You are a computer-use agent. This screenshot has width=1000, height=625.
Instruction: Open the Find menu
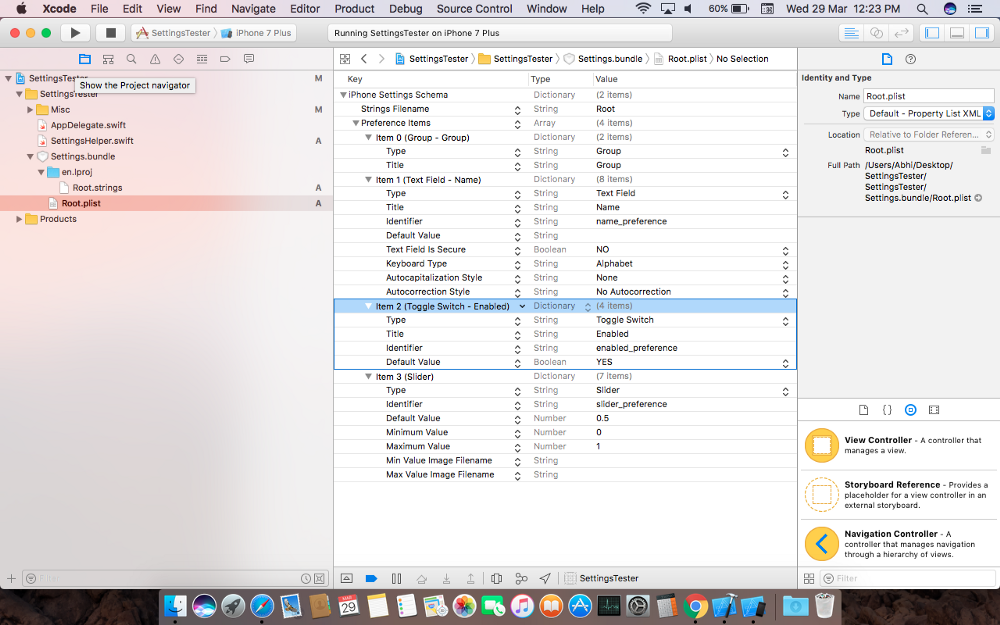point(206,9)
